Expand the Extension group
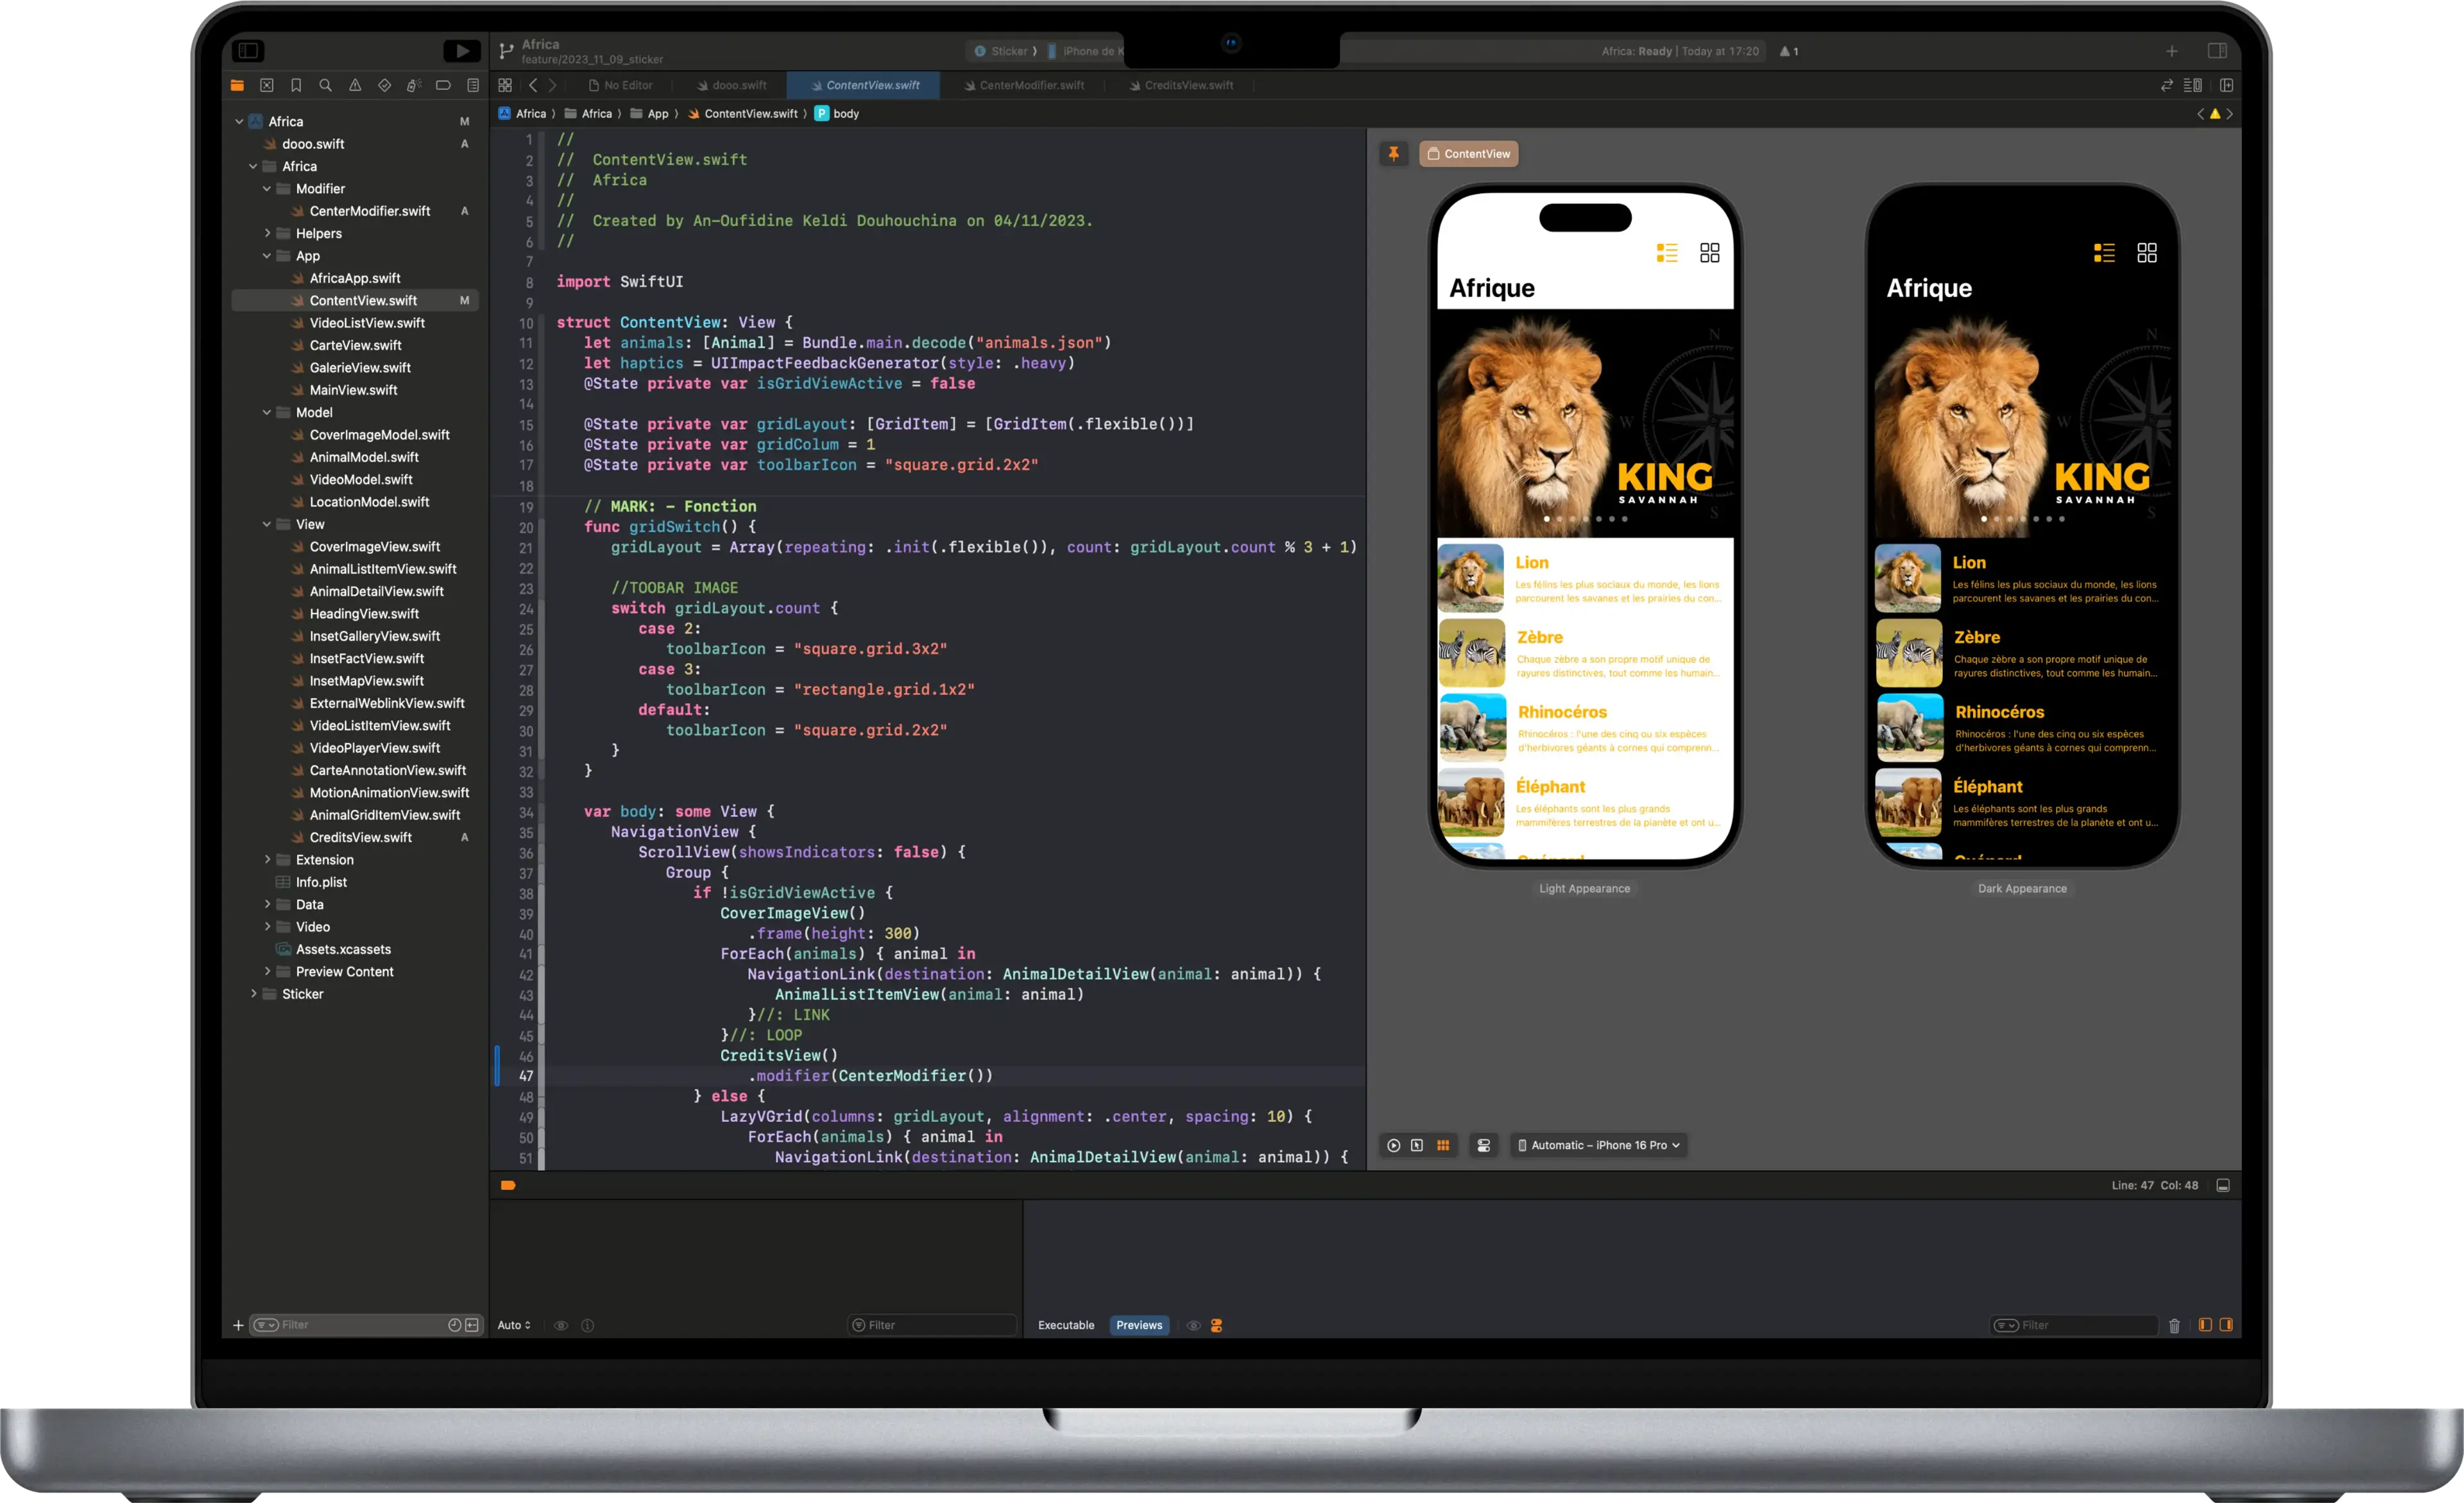 coord(267,859)
